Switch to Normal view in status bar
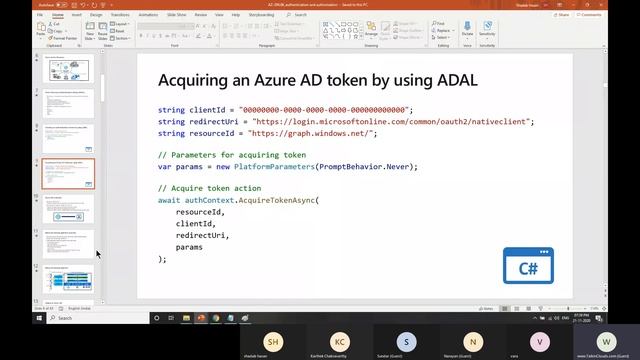The height and width of the screenshot is (360, 640). click(505, 309)
